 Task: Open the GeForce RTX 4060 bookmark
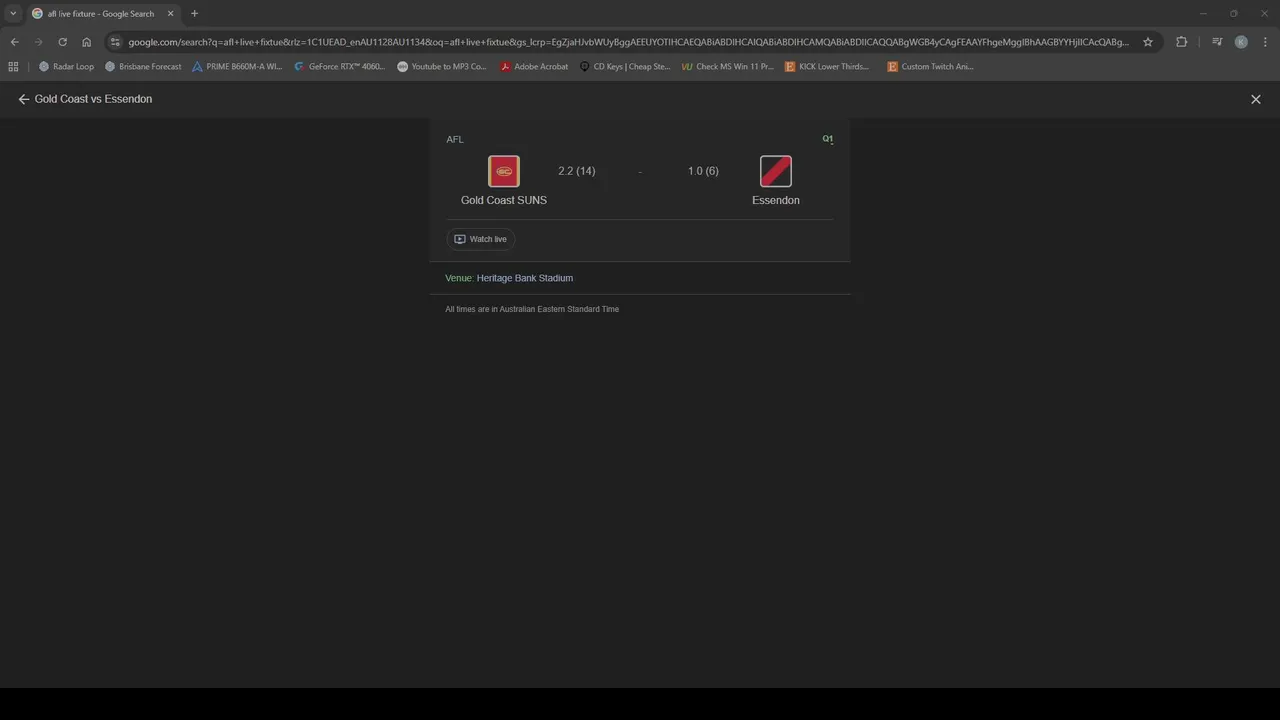click(x=340, y=67)
